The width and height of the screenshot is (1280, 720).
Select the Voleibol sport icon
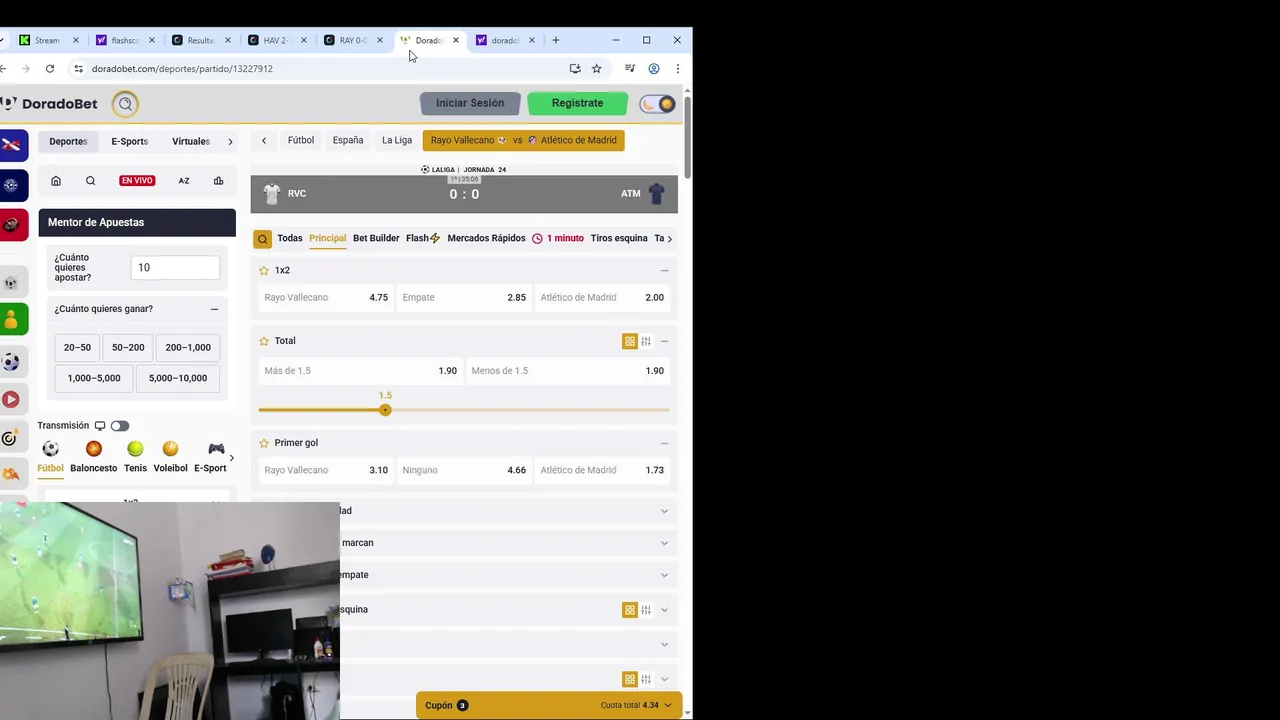[170, 449]
